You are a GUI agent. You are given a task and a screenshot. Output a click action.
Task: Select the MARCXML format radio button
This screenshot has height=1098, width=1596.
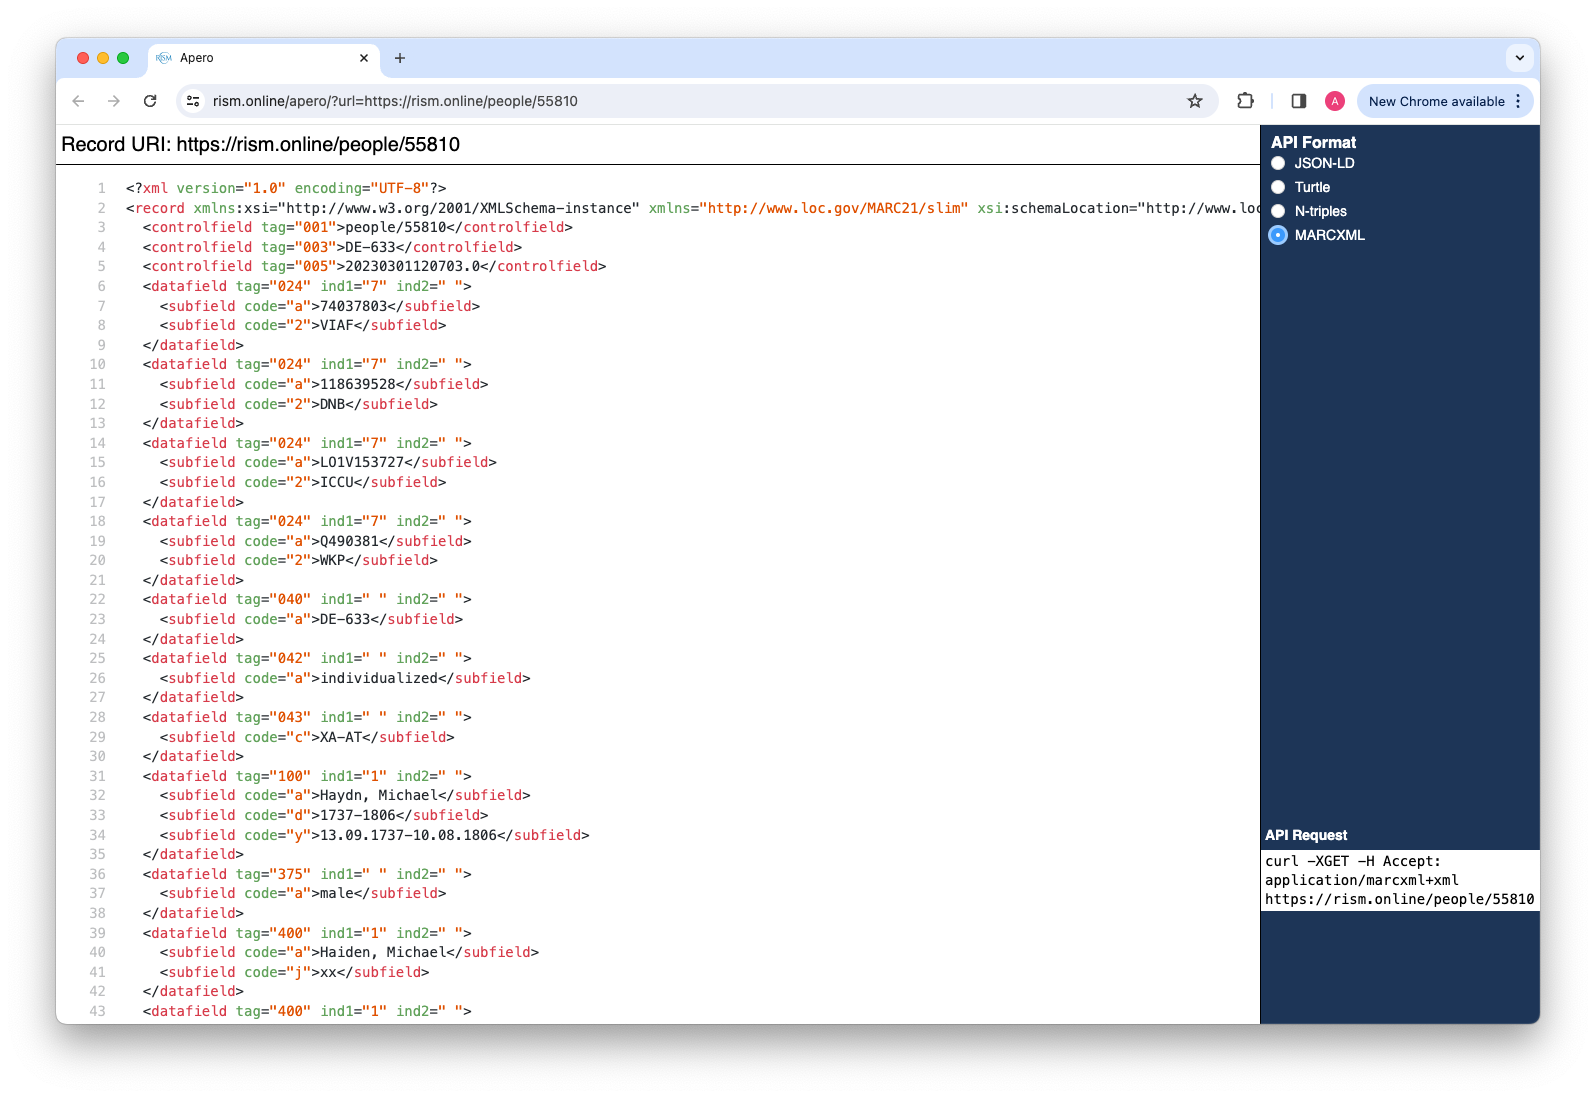pyautogui.click(x=1278, y=235)
